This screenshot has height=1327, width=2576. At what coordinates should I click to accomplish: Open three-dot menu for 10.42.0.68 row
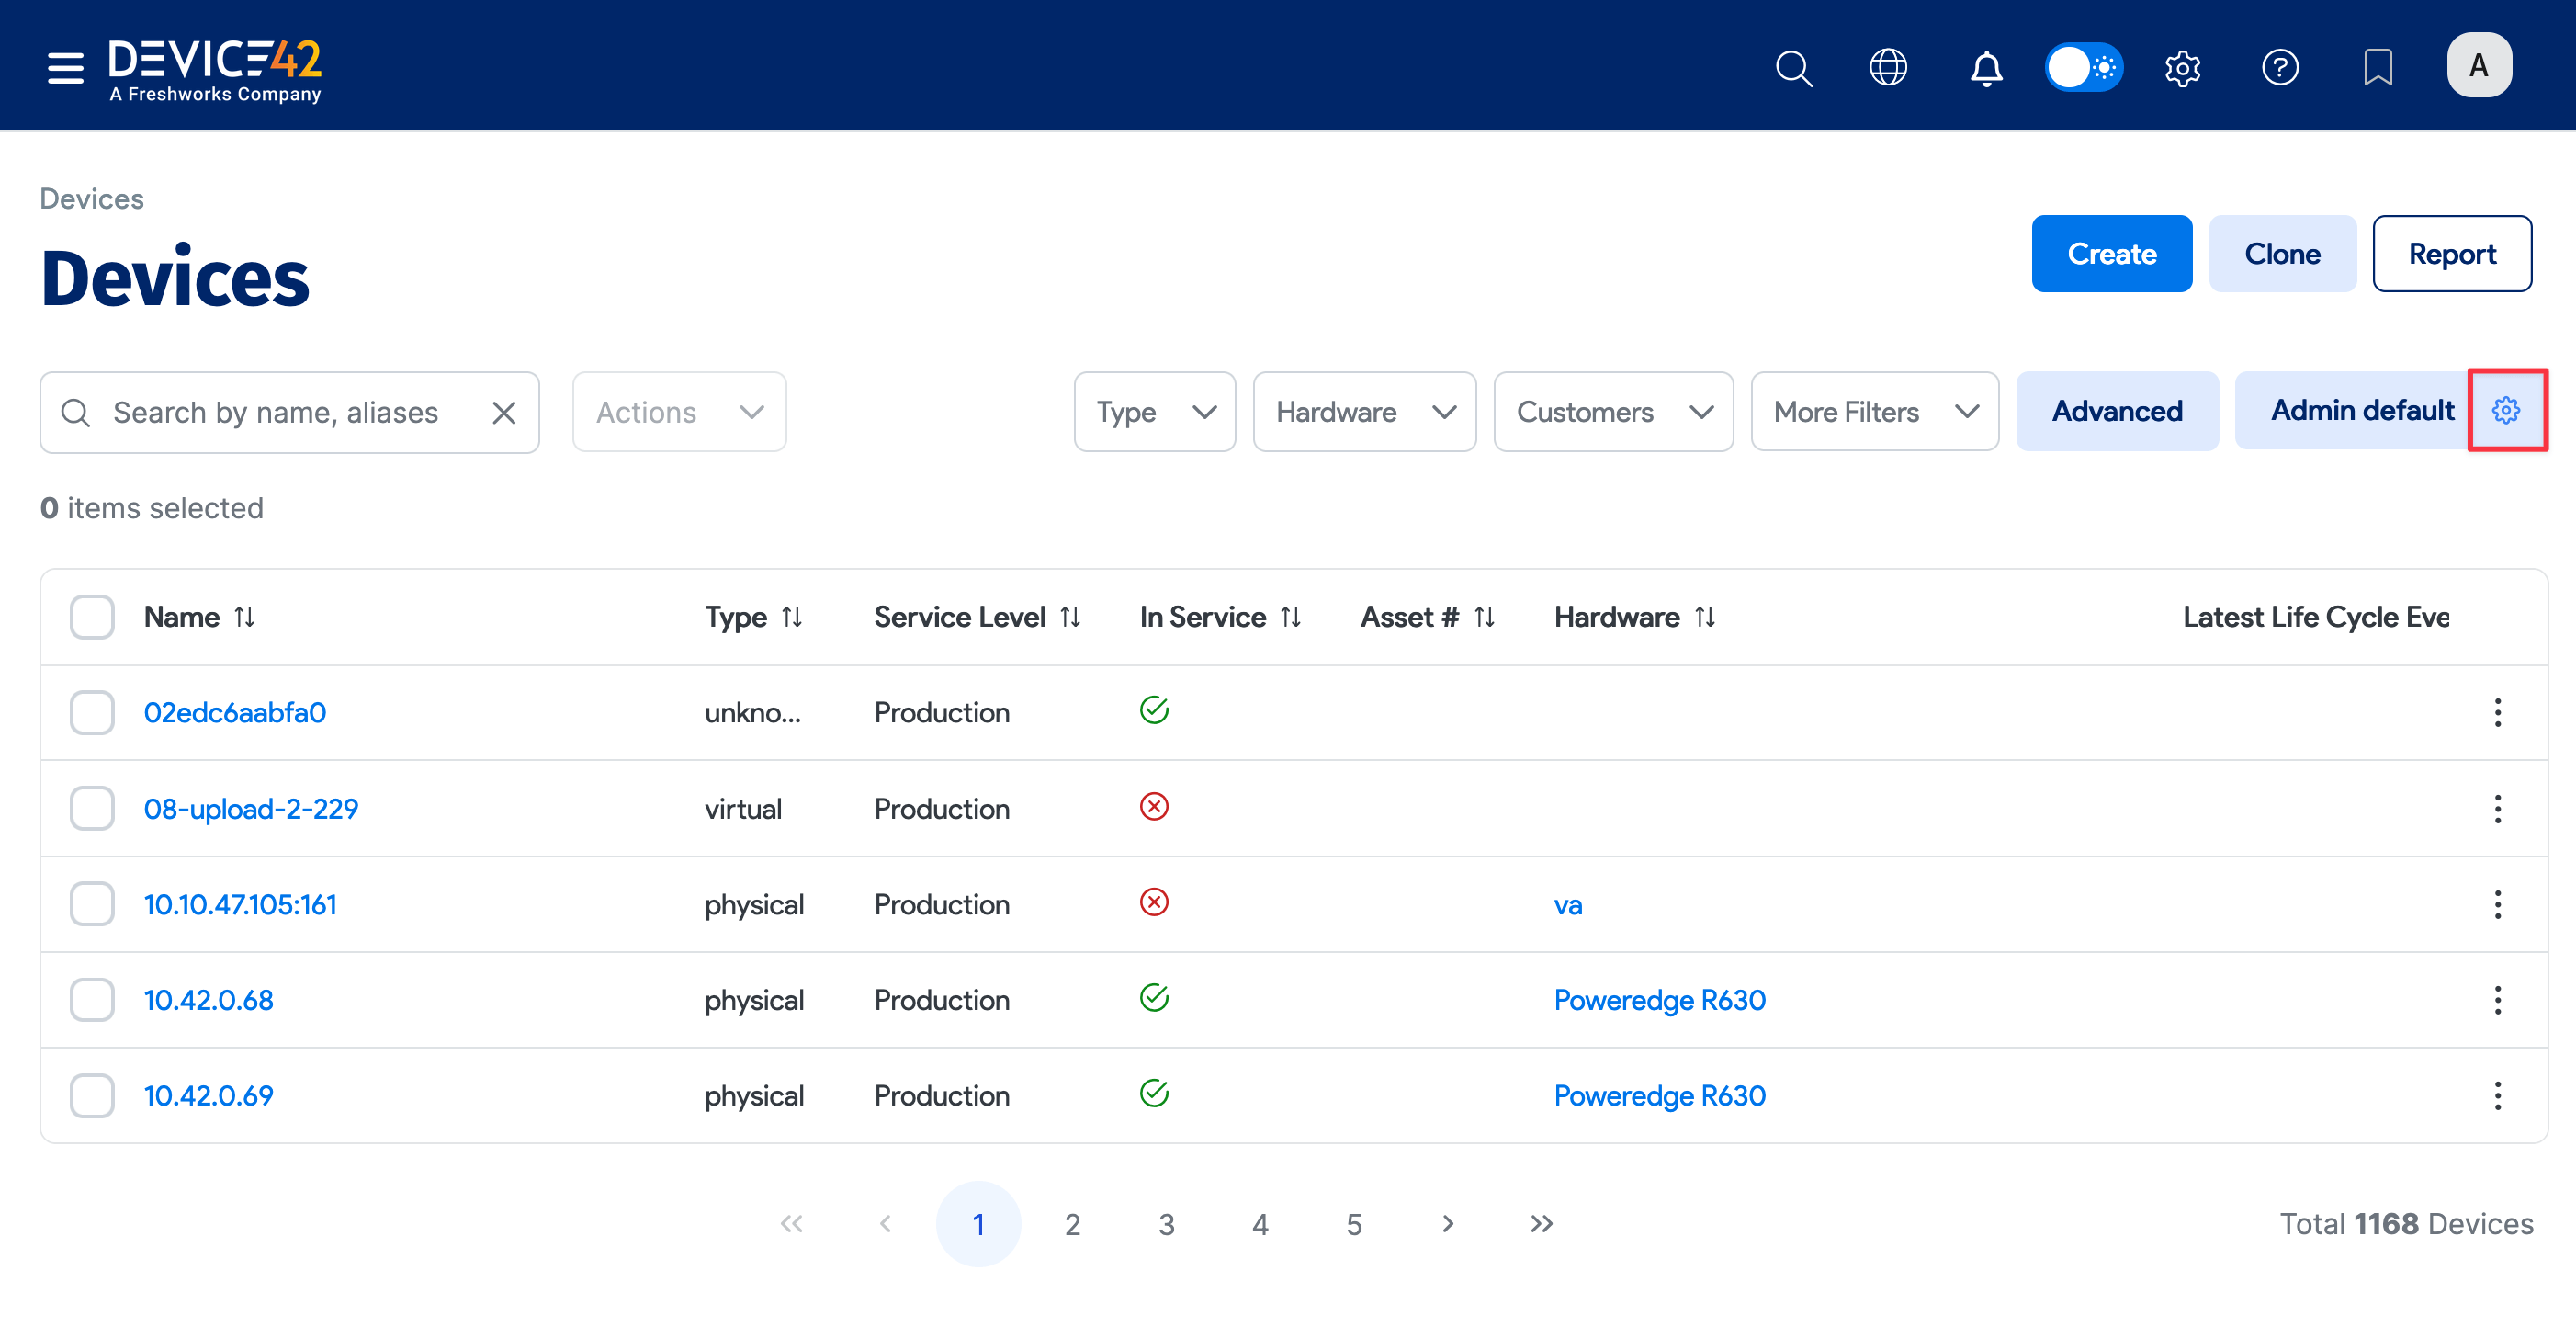2497,1000
